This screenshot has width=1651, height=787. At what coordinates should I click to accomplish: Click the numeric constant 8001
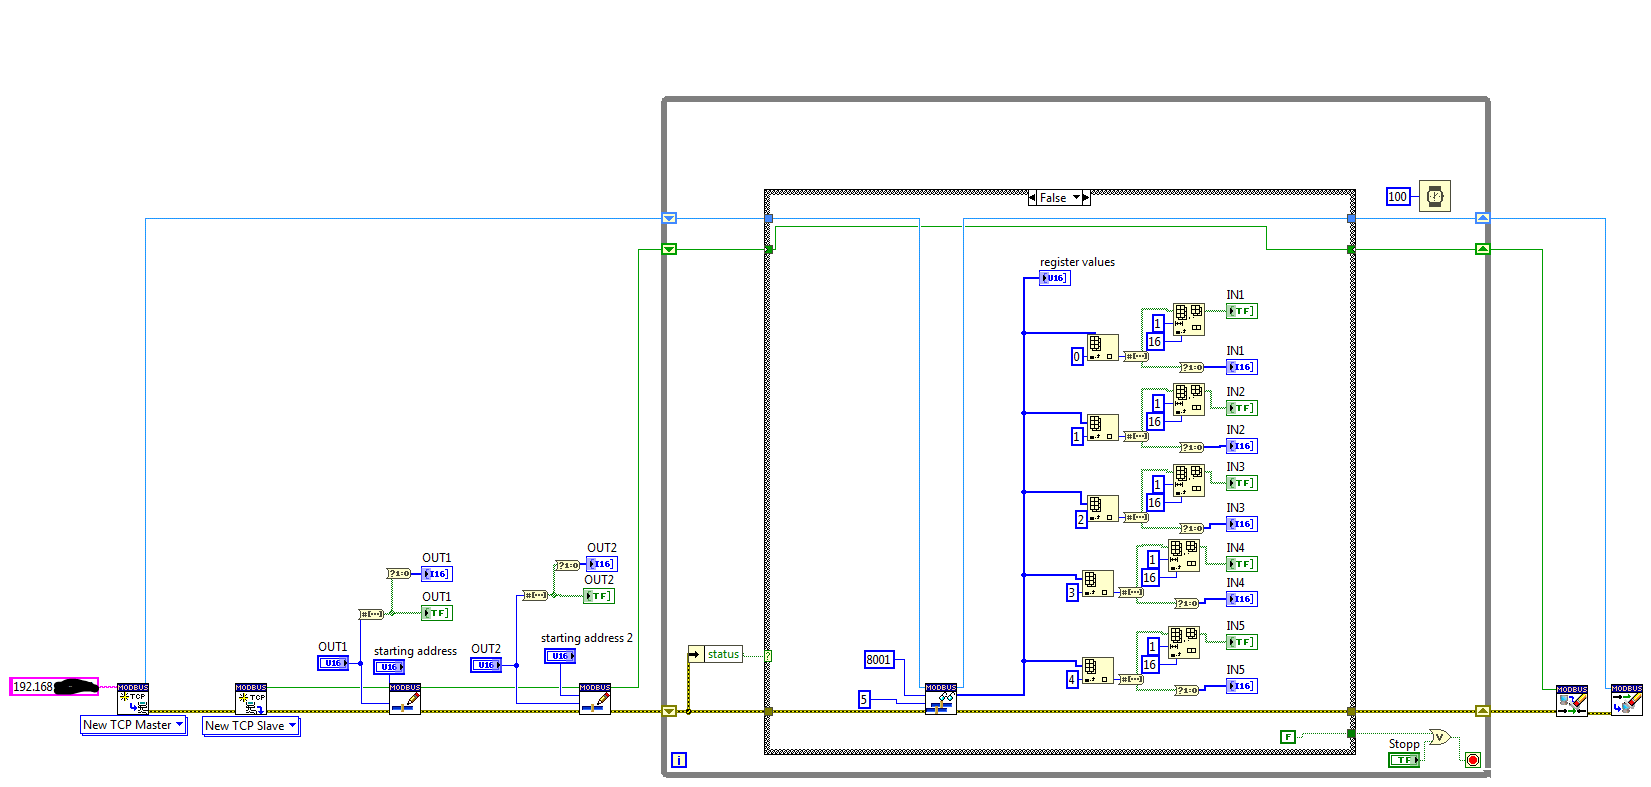click(x=879, y=659)
